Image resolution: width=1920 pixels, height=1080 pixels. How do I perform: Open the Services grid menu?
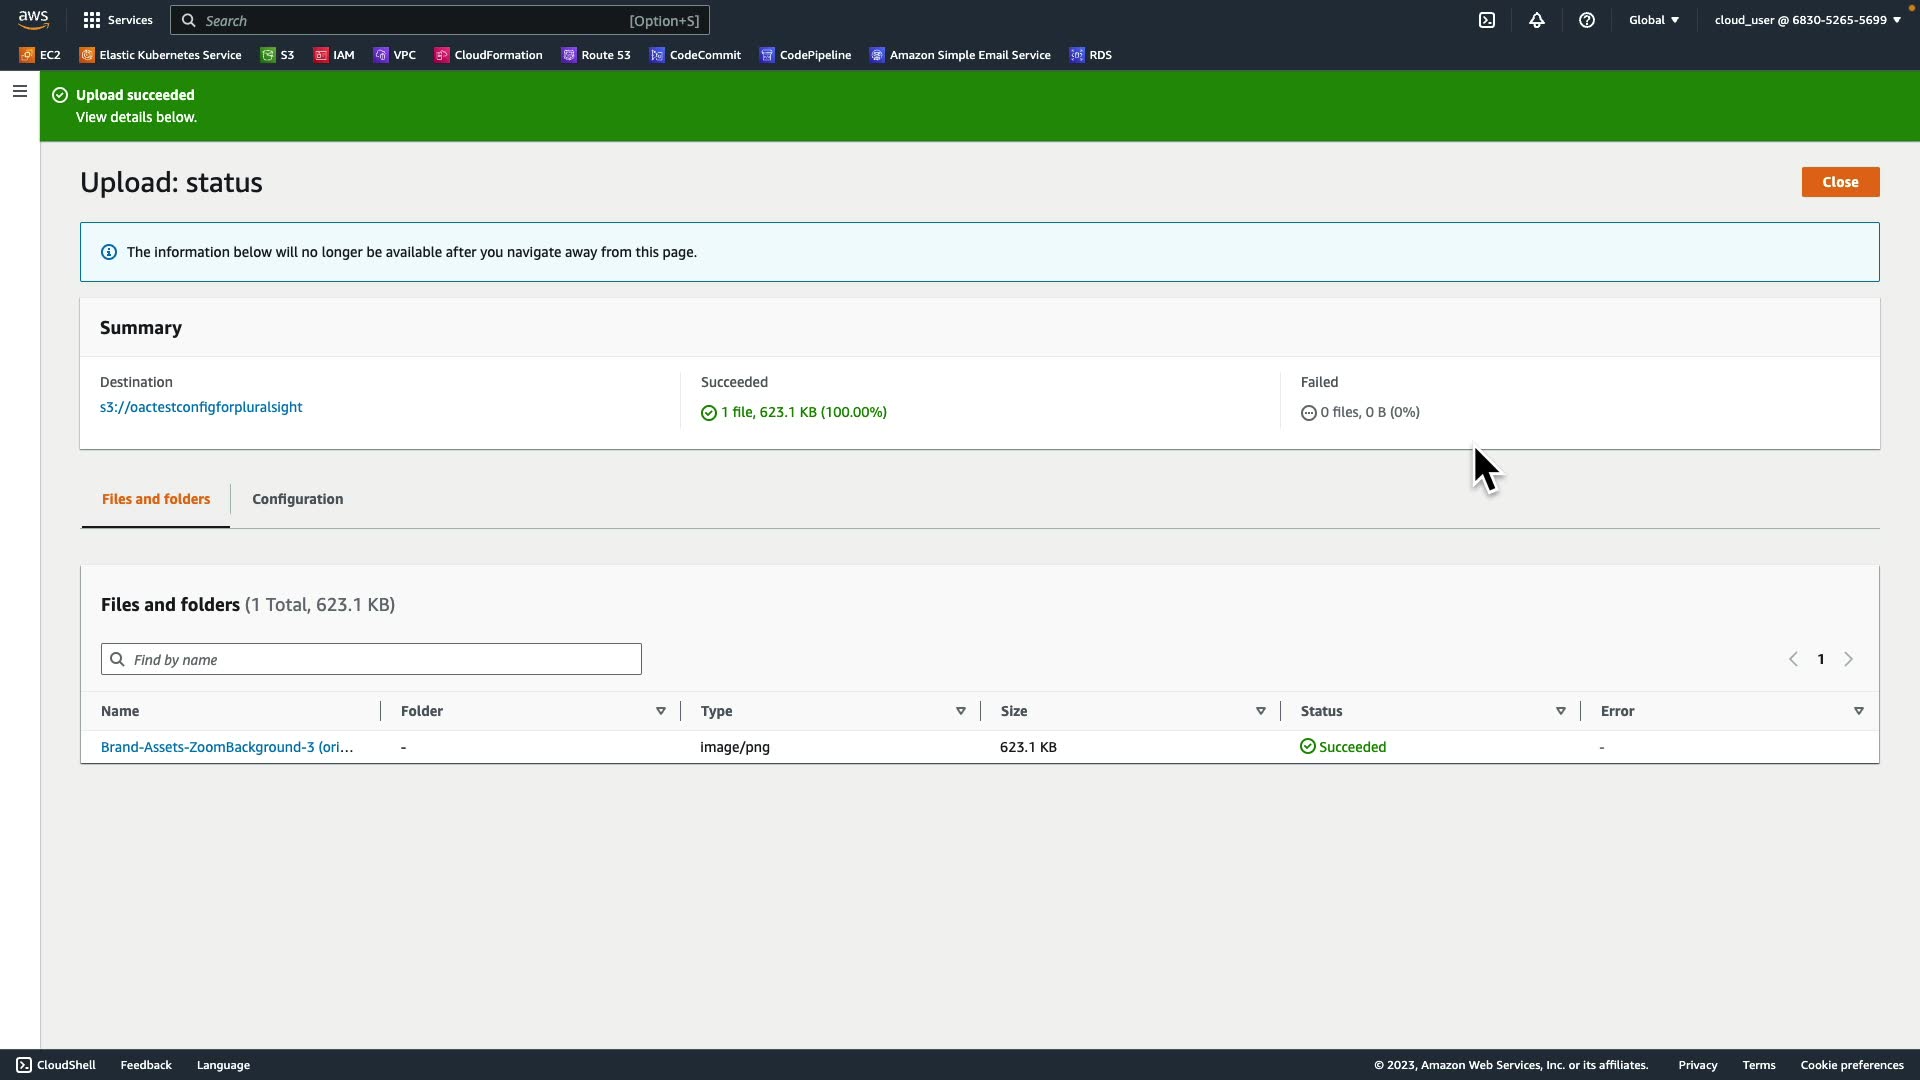coord(118,20)
